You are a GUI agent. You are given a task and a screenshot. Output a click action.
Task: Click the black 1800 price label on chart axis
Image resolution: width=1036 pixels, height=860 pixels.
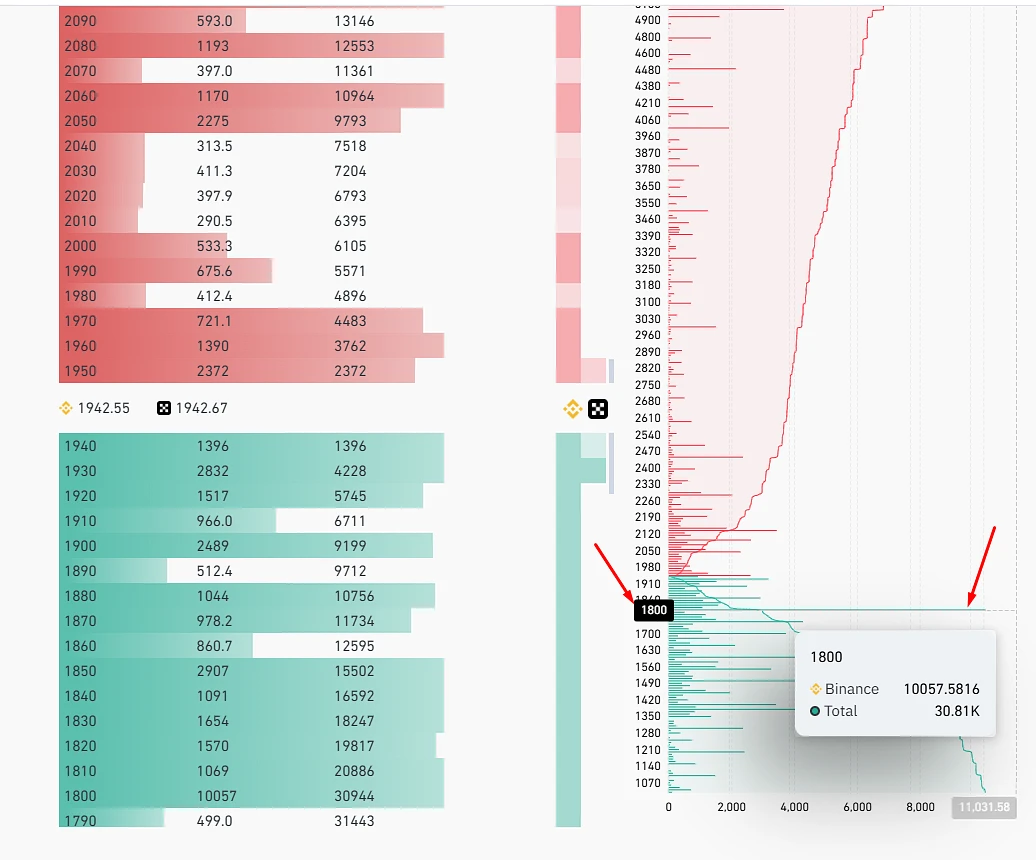click(653, 610)
